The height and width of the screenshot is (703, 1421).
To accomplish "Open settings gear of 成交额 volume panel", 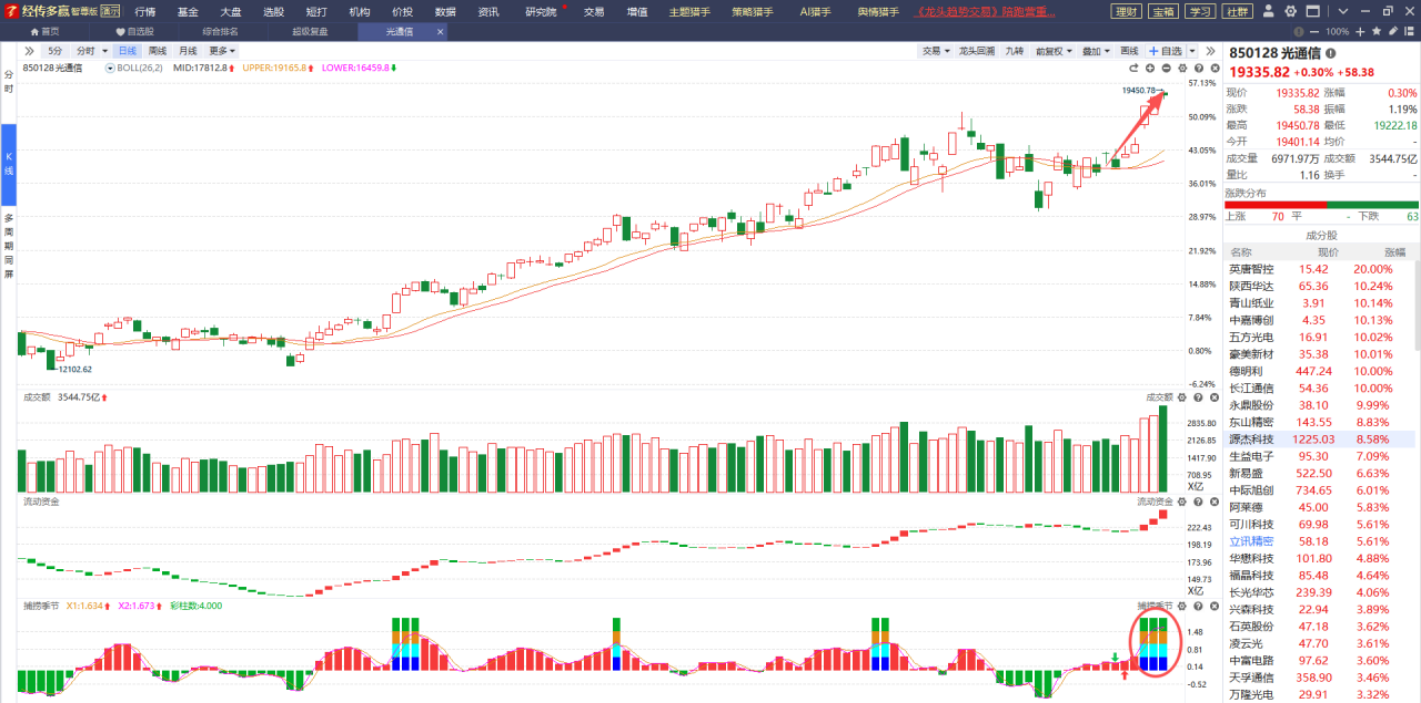I will click(1182, 397).
